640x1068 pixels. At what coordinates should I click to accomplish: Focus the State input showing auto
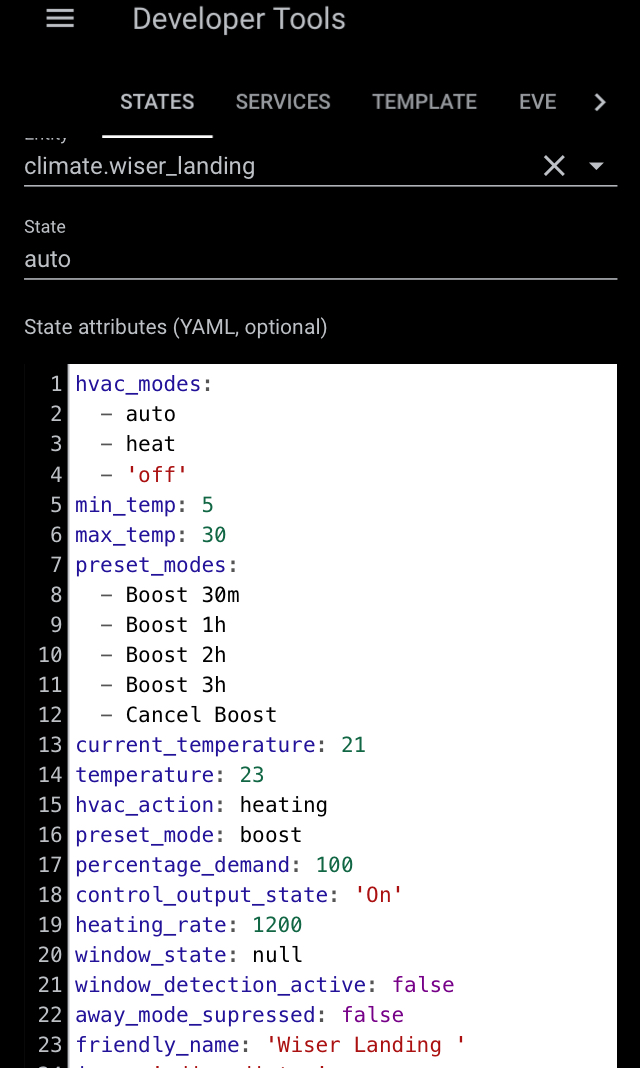coord(200,259)
